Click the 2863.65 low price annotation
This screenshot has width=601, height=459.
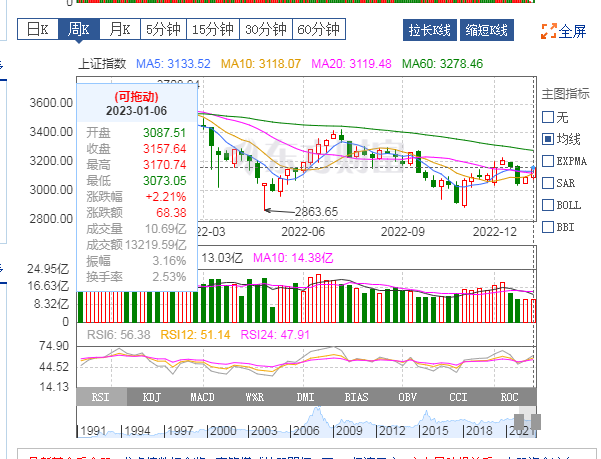(316, 211)
